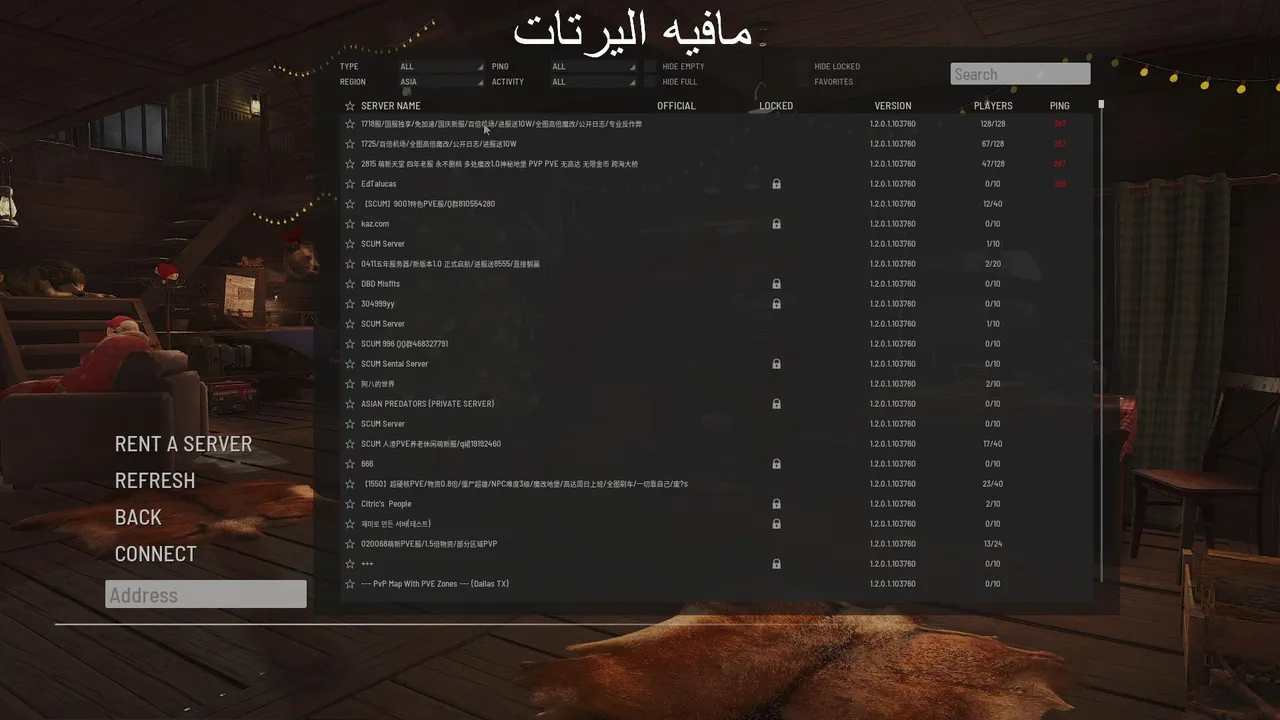The width and height of the screenshot is (1280, 720).
Task: Click the server list scrollbar handle
Action: (1101, 104)
